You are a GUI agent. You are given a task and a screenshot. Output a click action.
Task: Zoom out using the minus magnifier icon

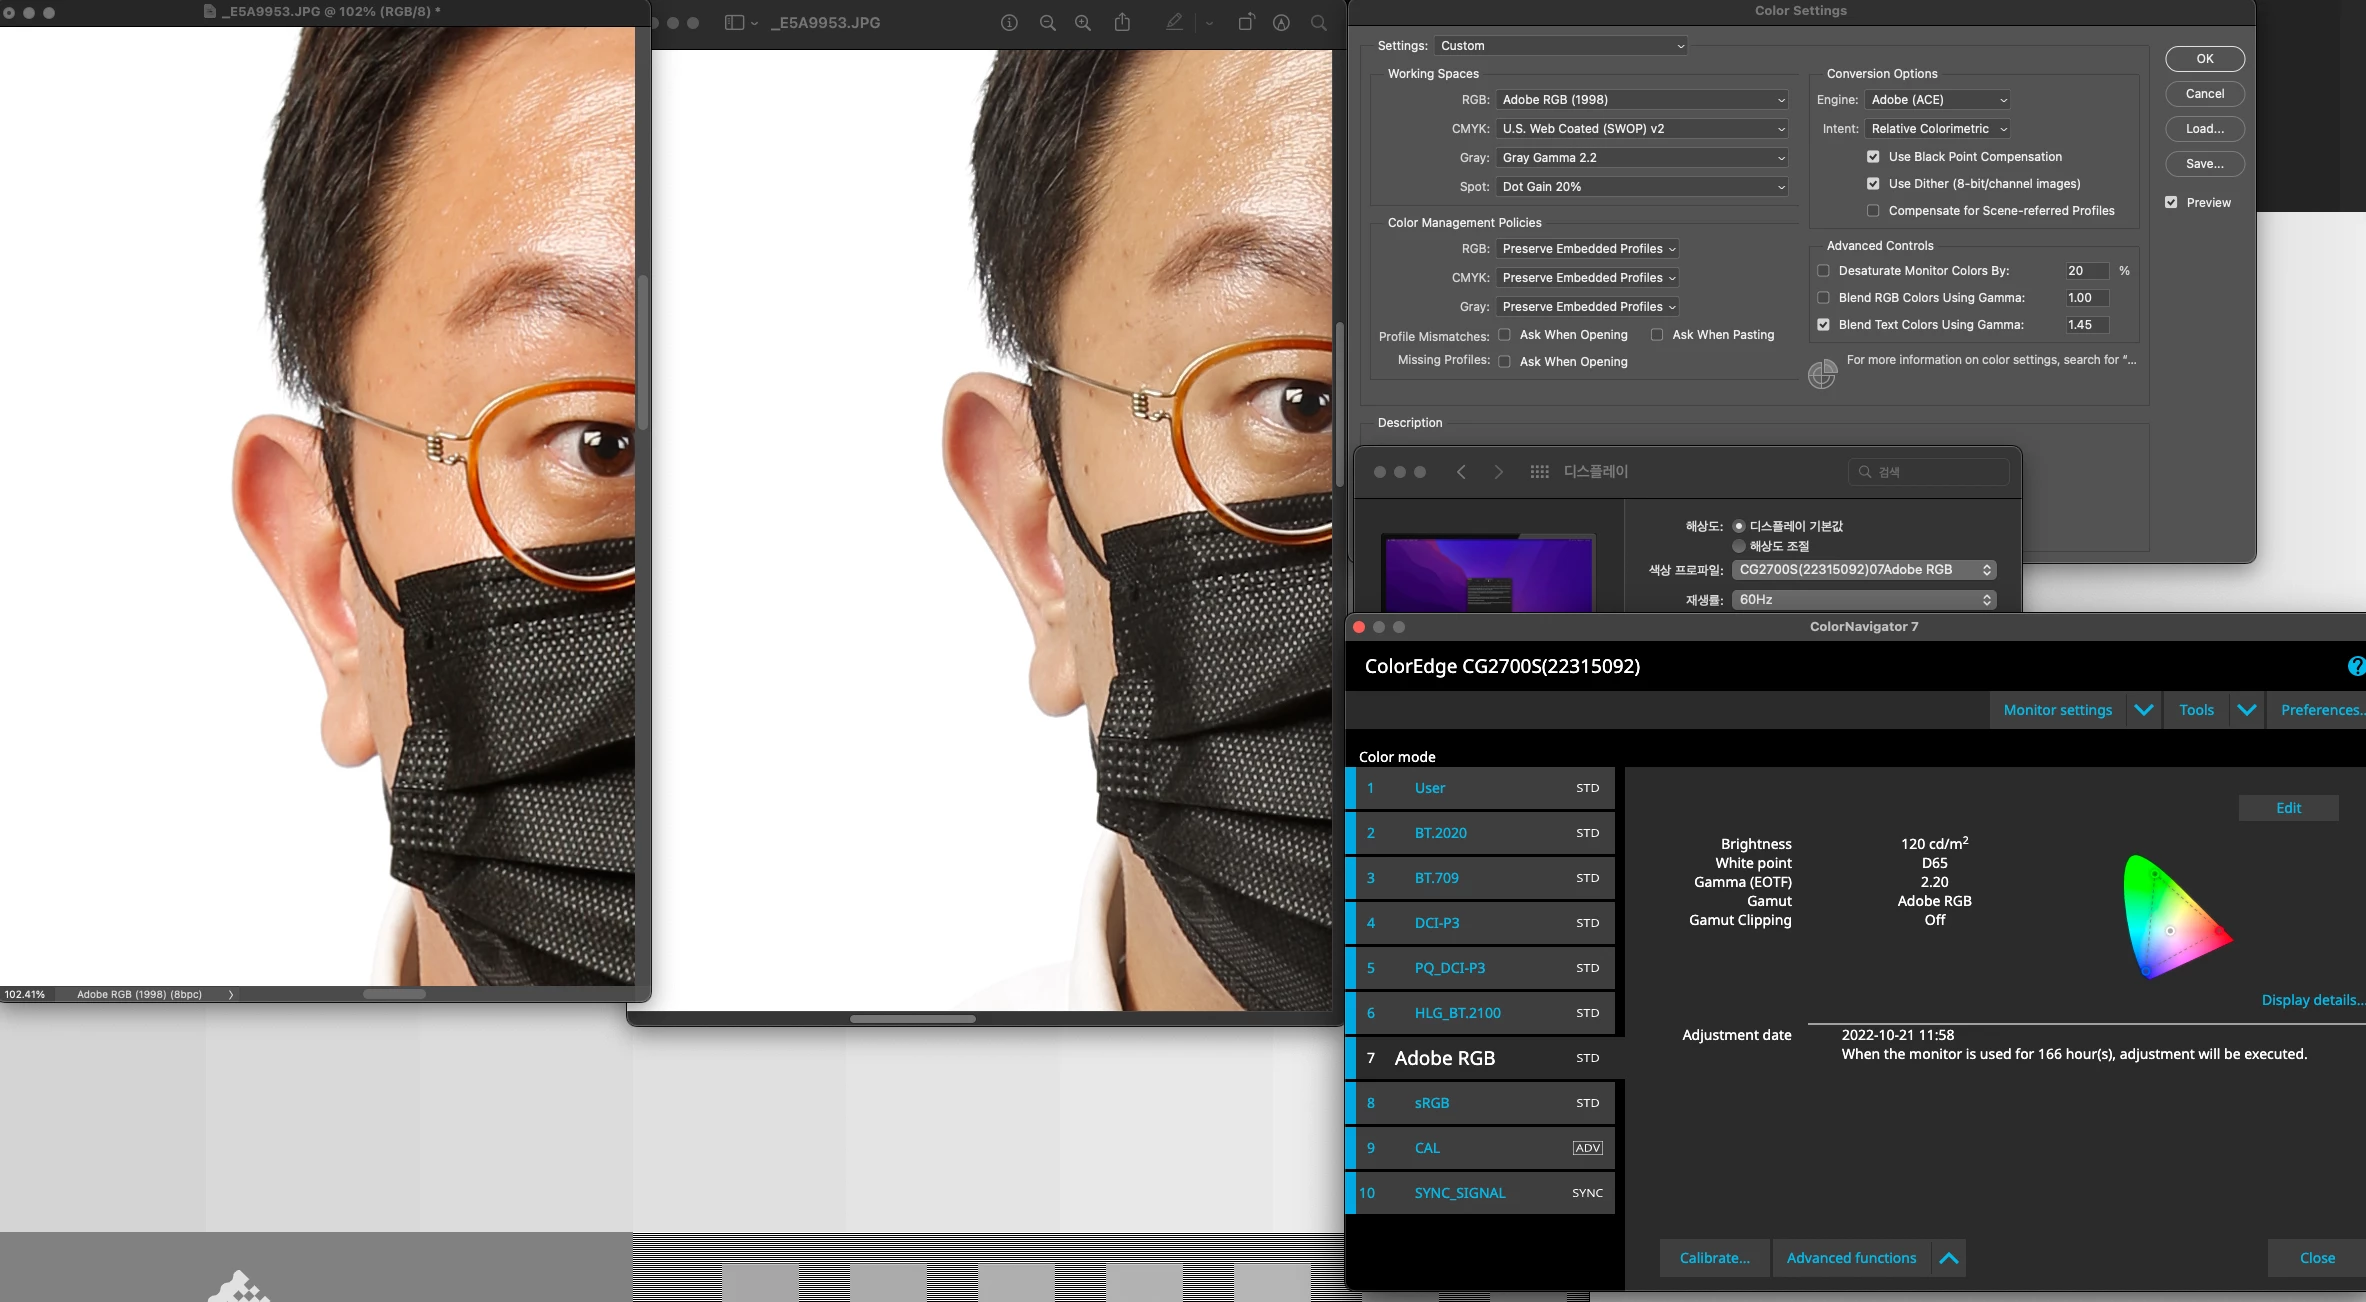point(1047,23)
